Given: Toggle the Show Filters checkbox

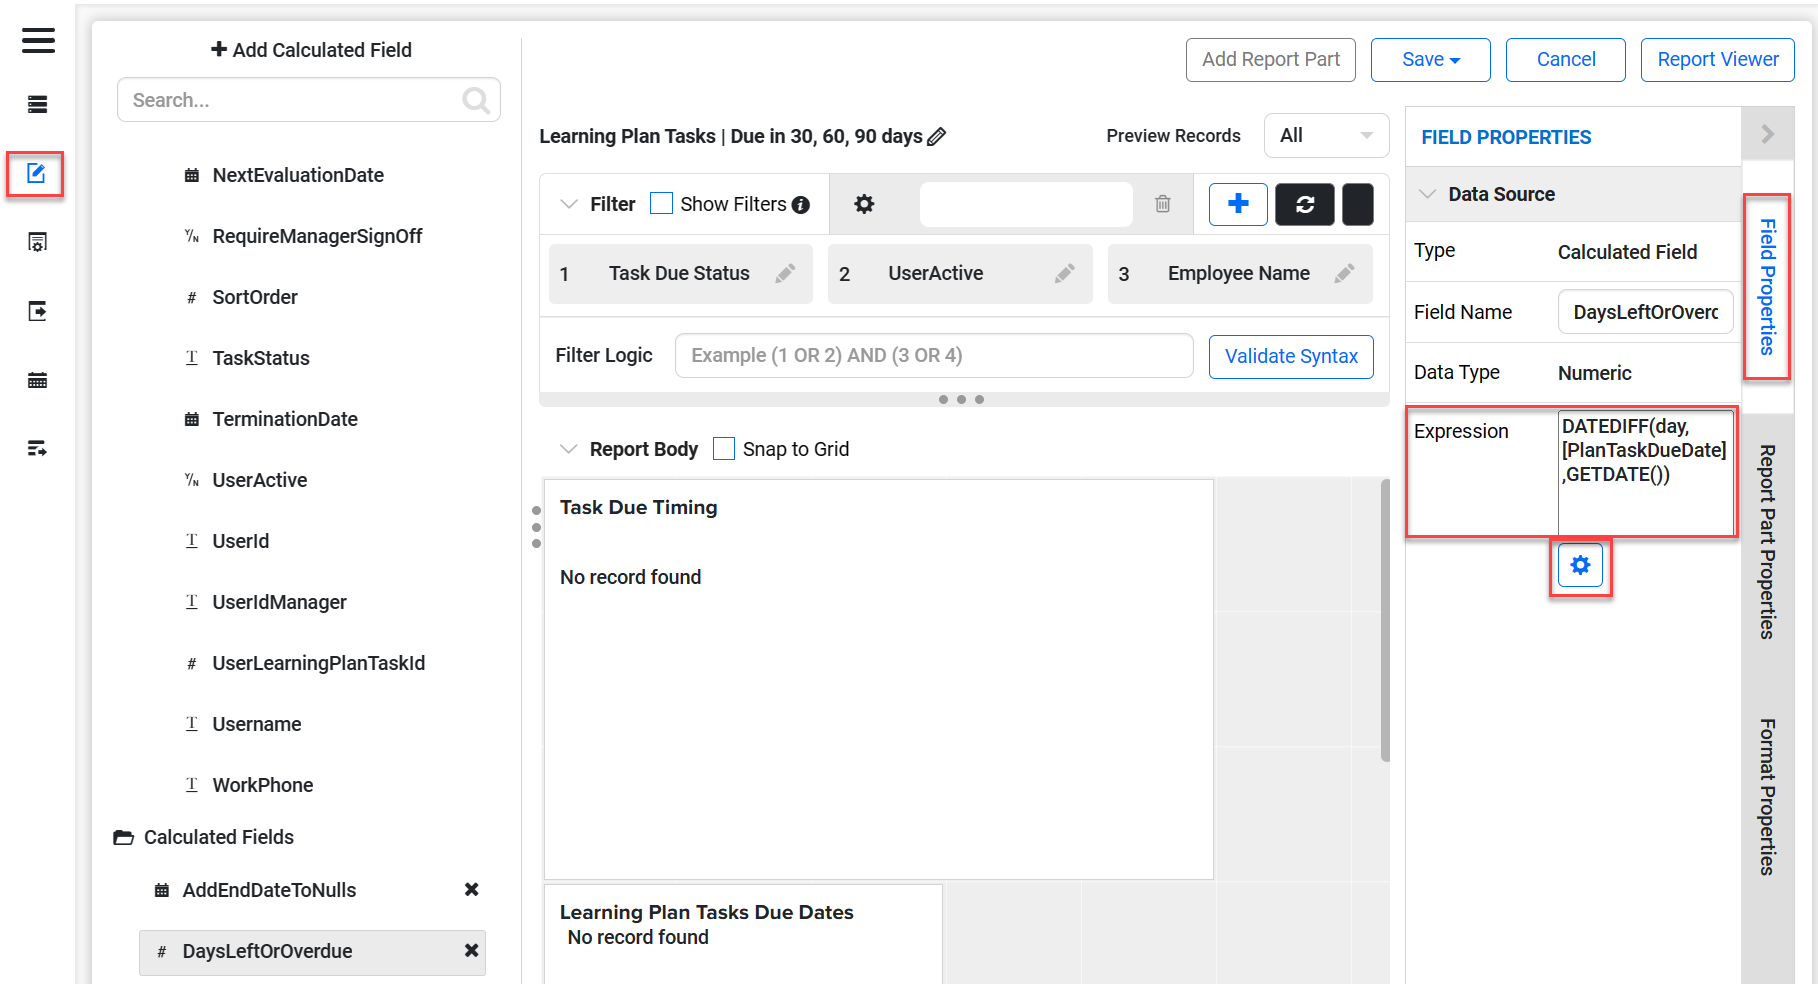Looking at the screenshot, I should (661, 203).
